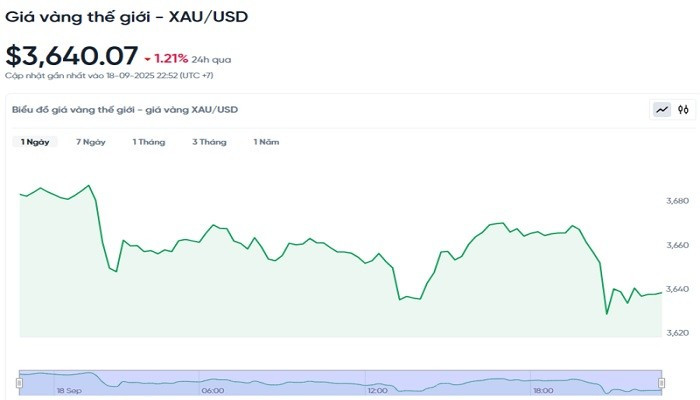Viewport: 700px width, 400px height.
Task: Select the 7 Ngày time range tab
Action: click(x=91, y=142)
